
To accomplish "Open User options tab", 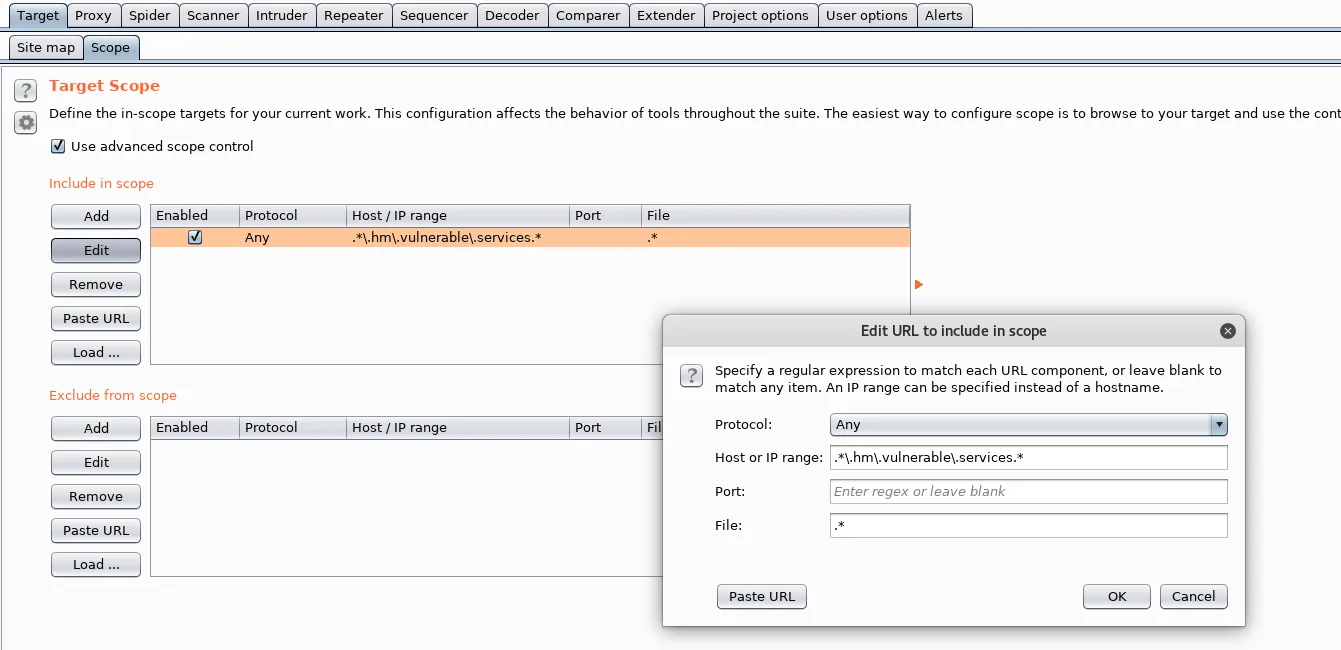I will click(867, 15).
